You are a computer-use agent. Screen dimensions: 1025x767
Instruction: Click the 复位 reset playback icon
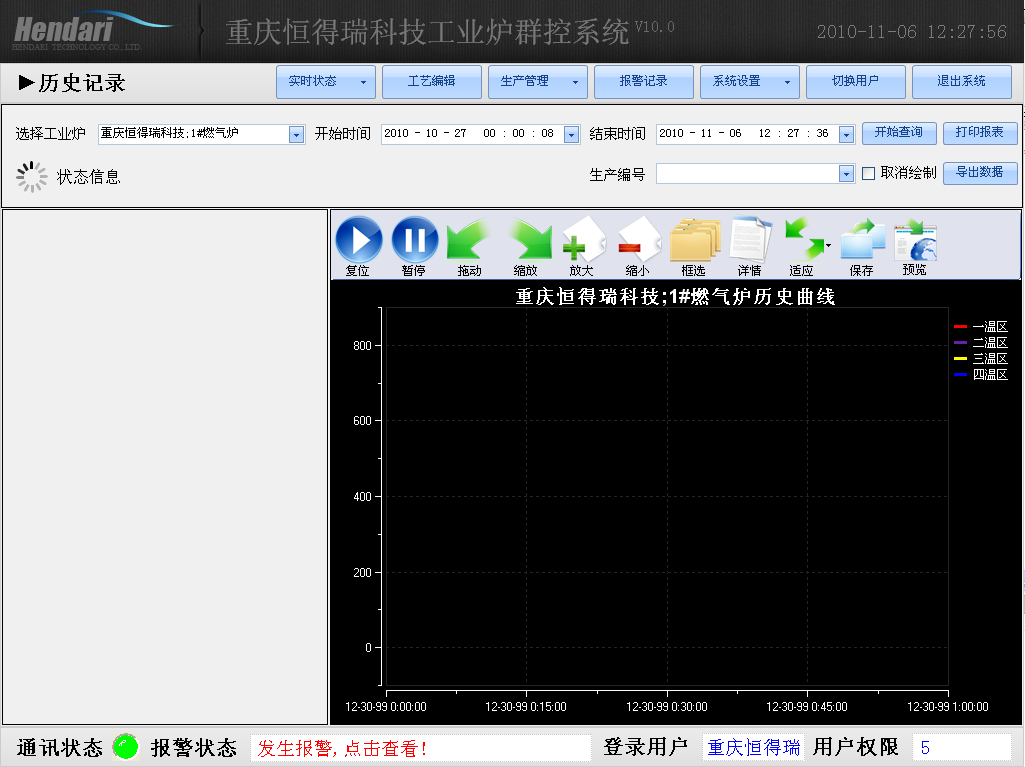tap(359, 240)
